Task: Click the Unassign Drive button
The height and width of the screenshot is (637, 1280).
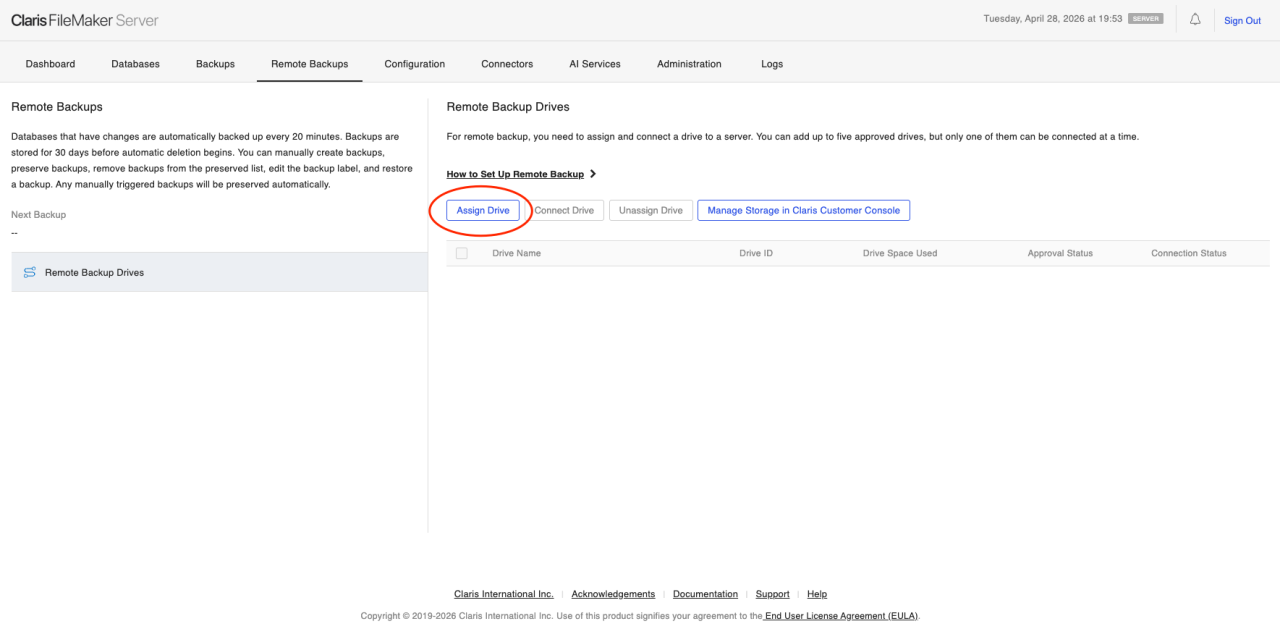Action: tap(651, 210)
